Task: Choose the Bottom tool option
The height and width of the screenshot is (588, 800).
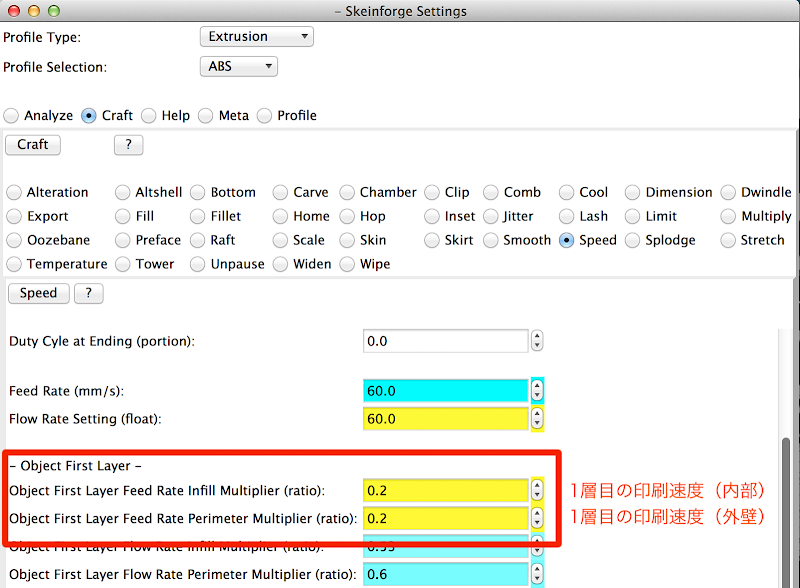Action: pyautogui.click(x=197, y=192)
